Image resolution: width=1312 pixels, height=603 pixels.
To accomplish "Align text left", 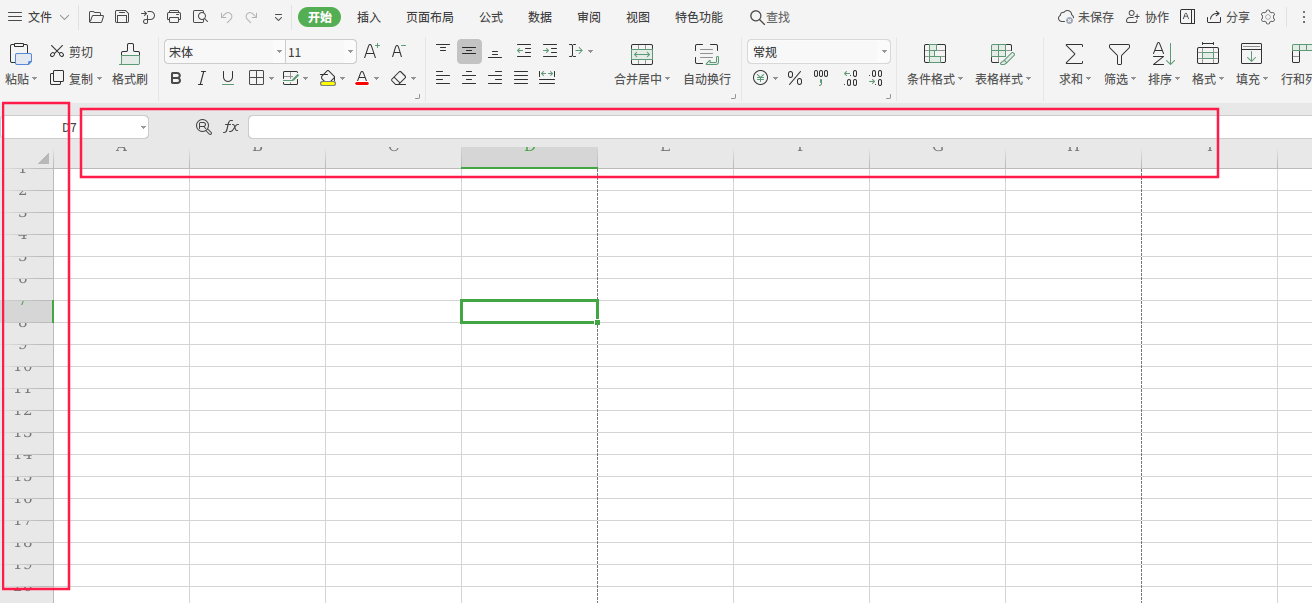I will (x=443, y=78).
